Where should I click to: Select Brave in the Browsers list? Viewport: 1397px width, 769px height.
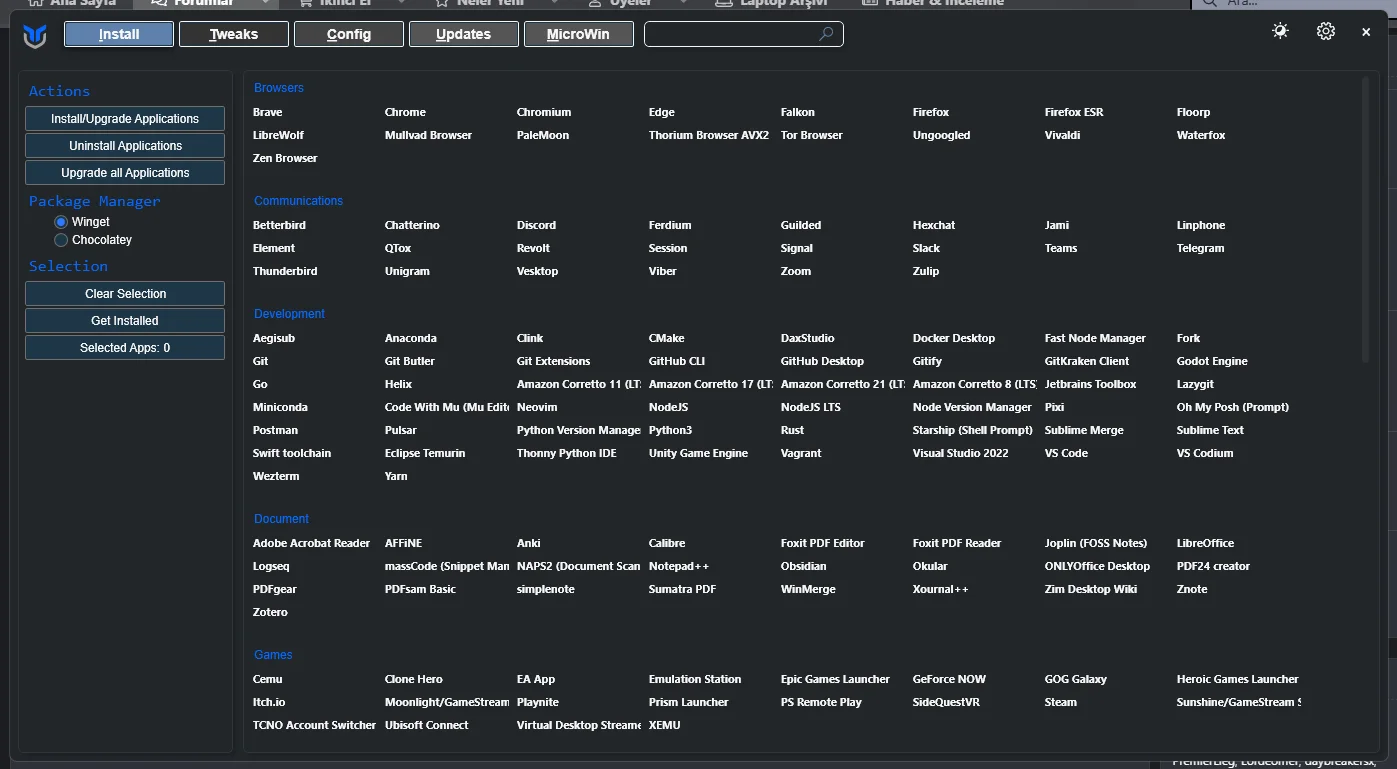click(267, 112)
